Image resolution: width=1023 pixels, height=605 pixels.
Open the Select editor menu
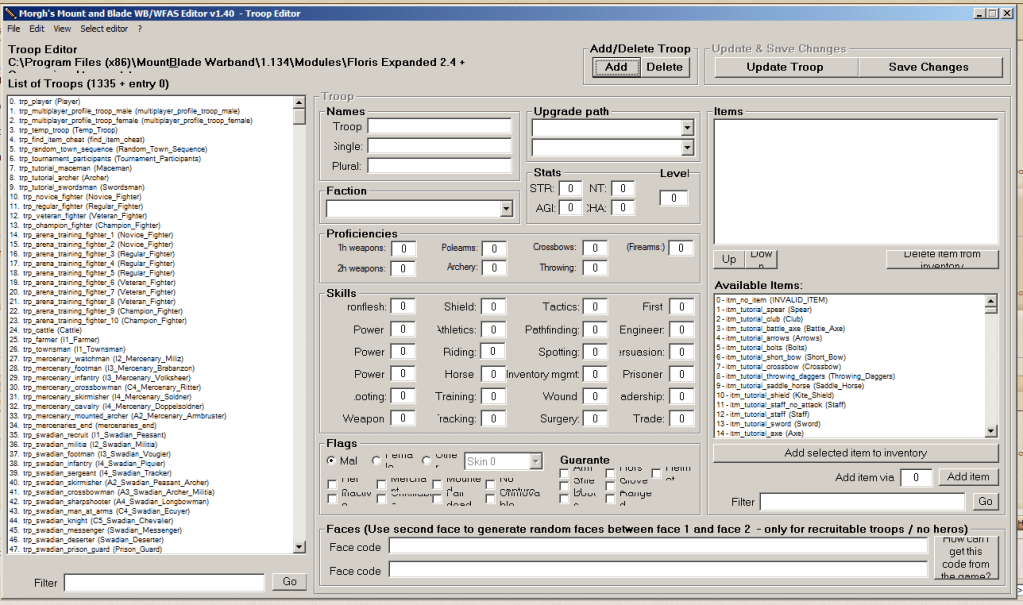click(106, 28)
